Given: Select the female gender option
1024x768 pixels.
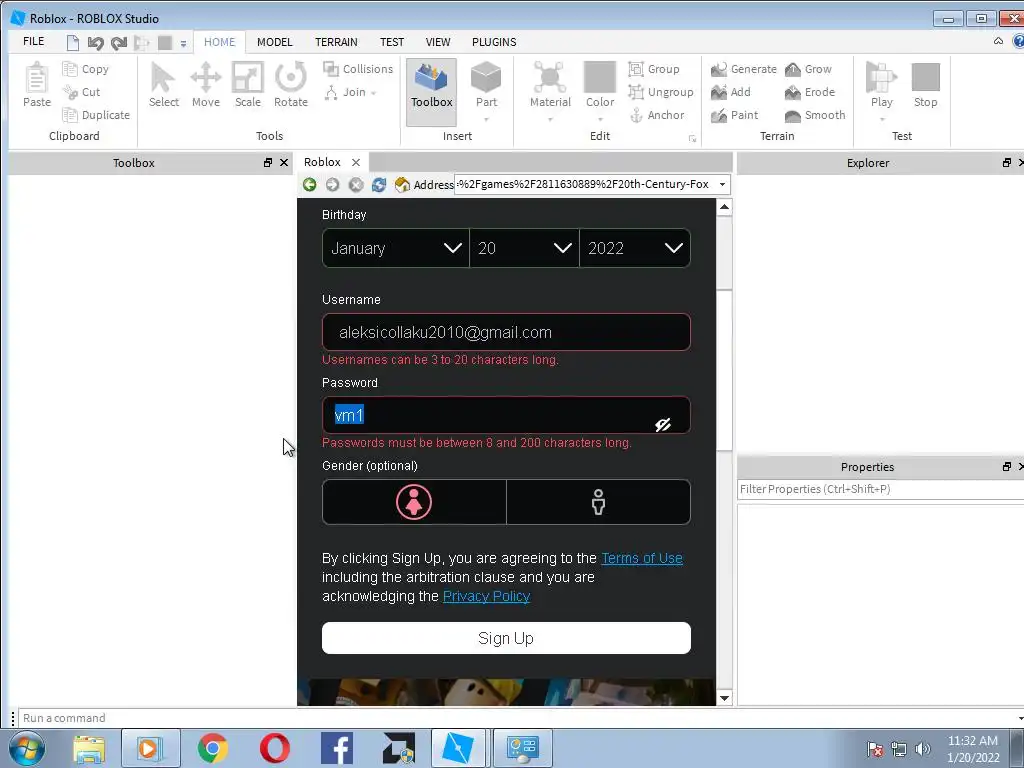Looking at the screenshot, I should coord(414,502).
